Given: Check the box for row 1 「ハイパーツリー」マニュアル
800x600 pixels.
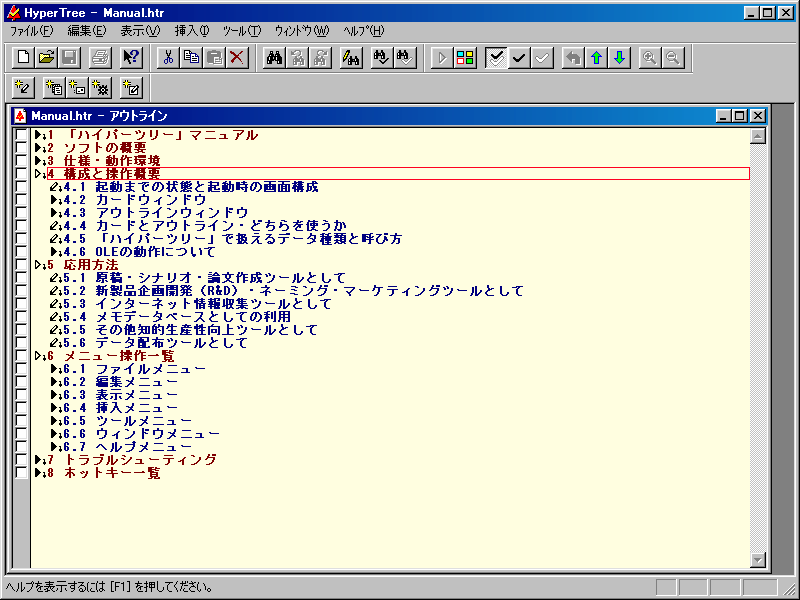Looking at the screenshot, I should (21, 135).
